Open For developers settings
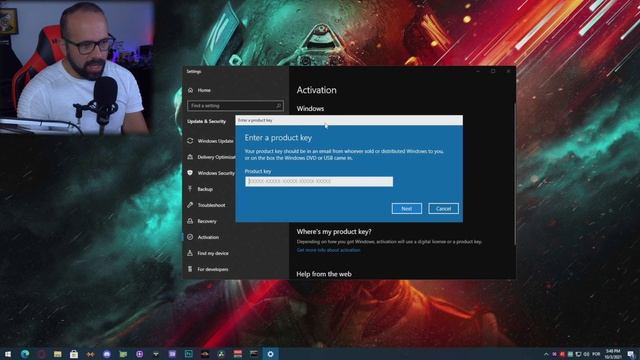 (208, 269)
